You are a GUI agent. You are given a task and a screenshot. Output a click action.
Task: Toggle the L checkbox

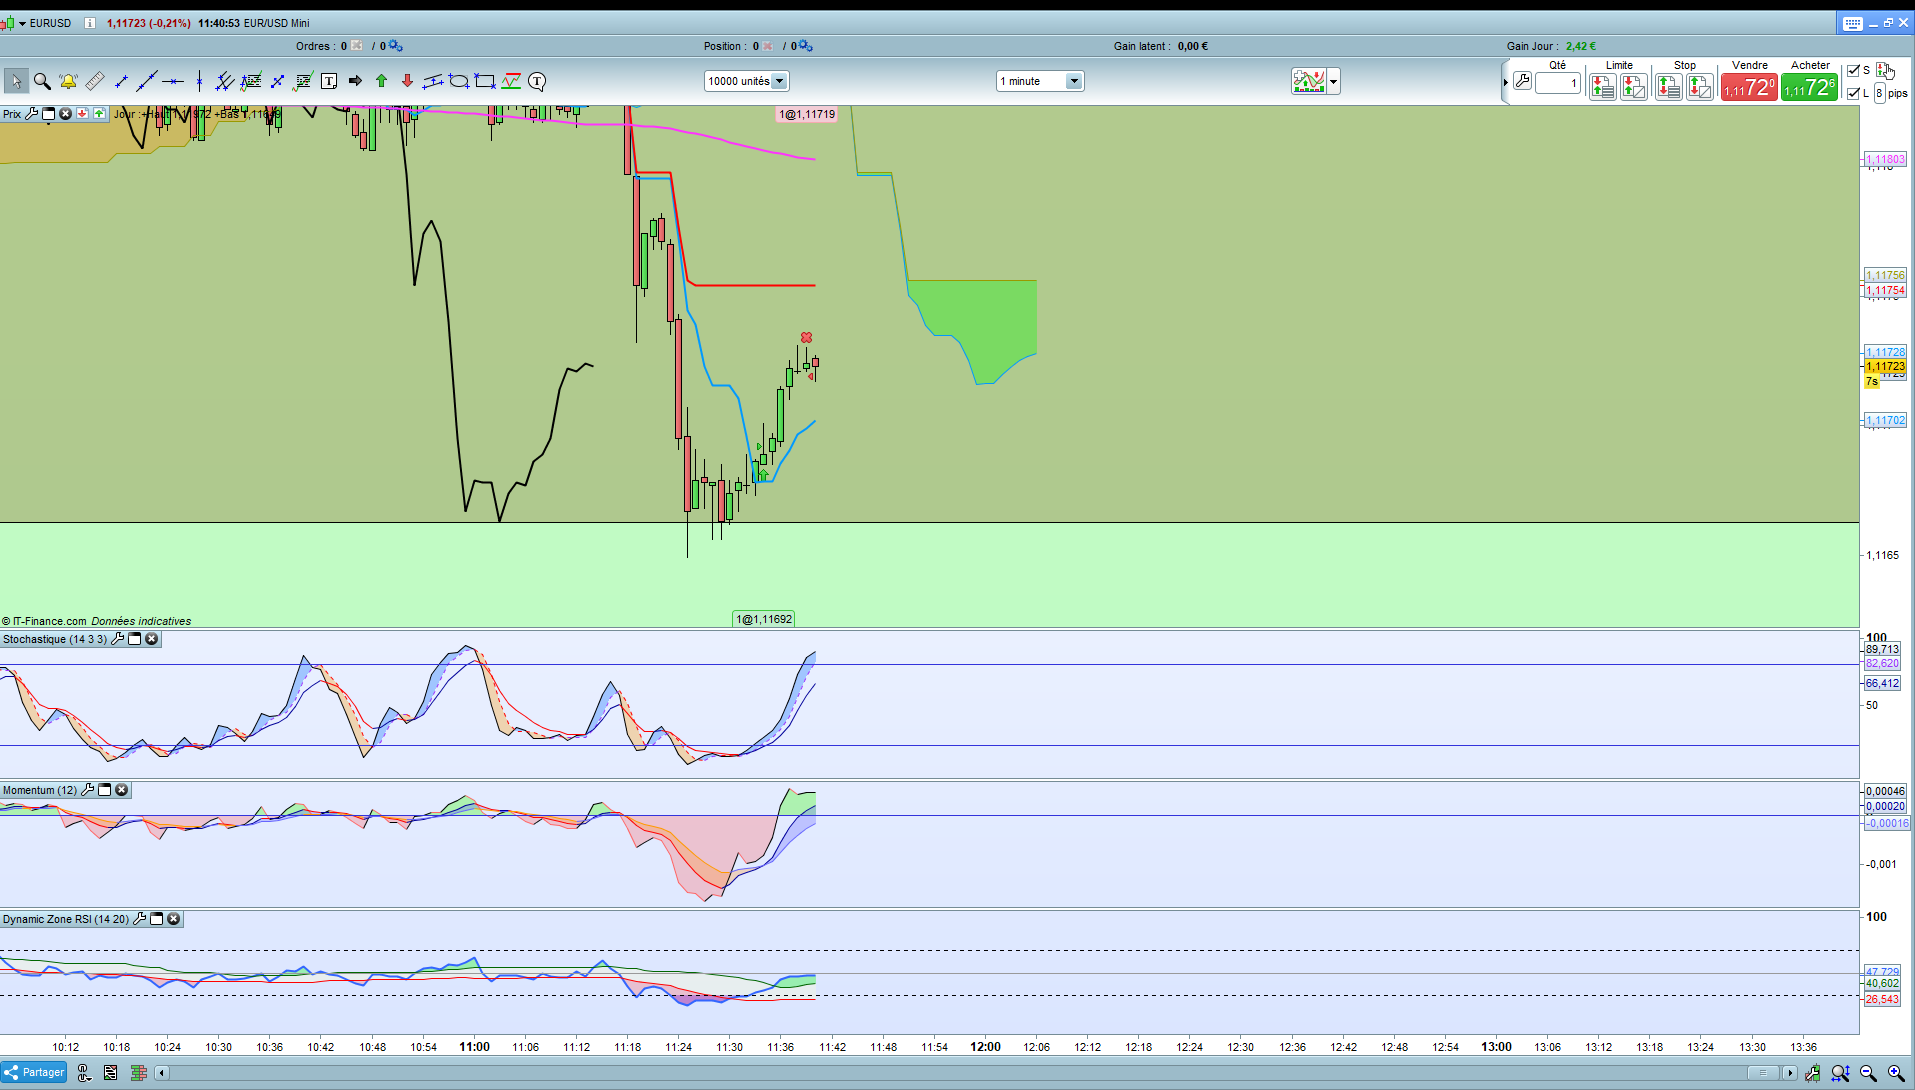(x=1853, y=93)
